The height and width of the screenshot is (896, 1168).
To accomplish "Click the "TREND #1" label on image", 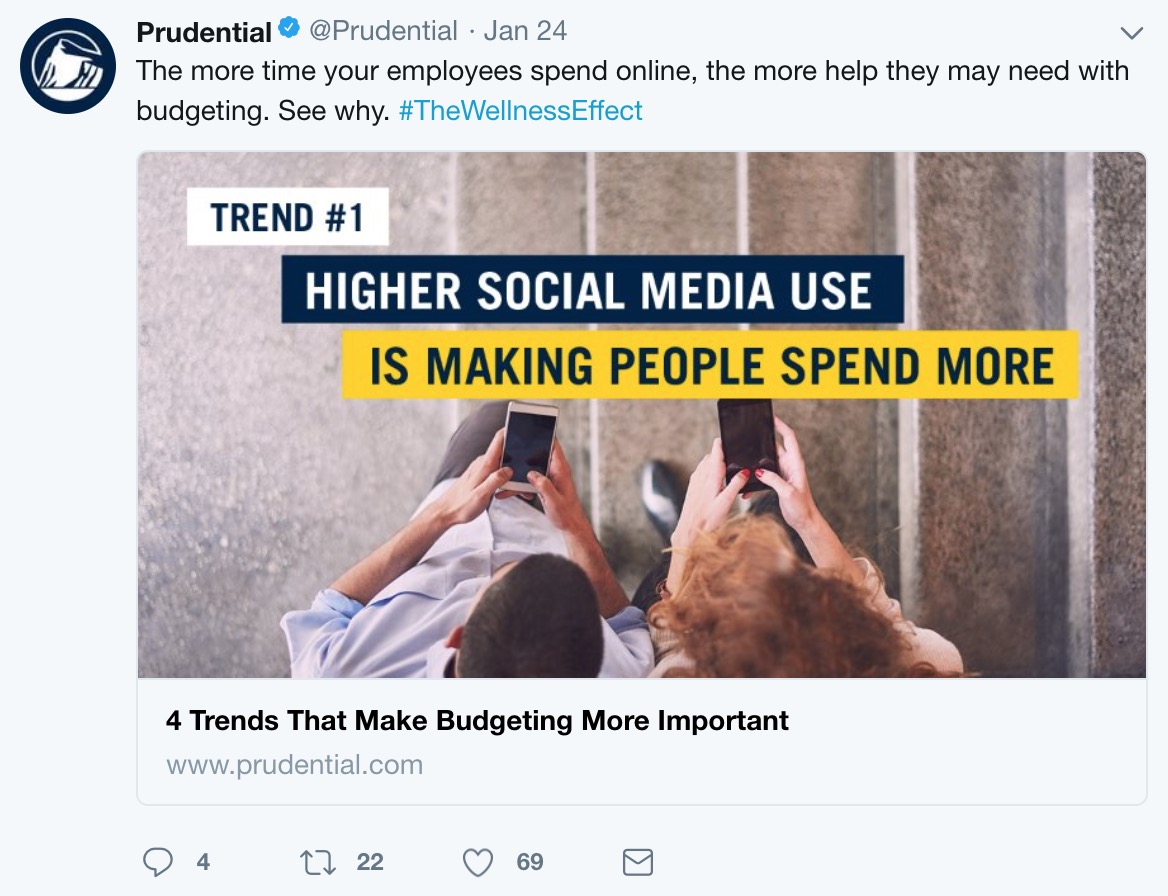I will tap(287, 218).
